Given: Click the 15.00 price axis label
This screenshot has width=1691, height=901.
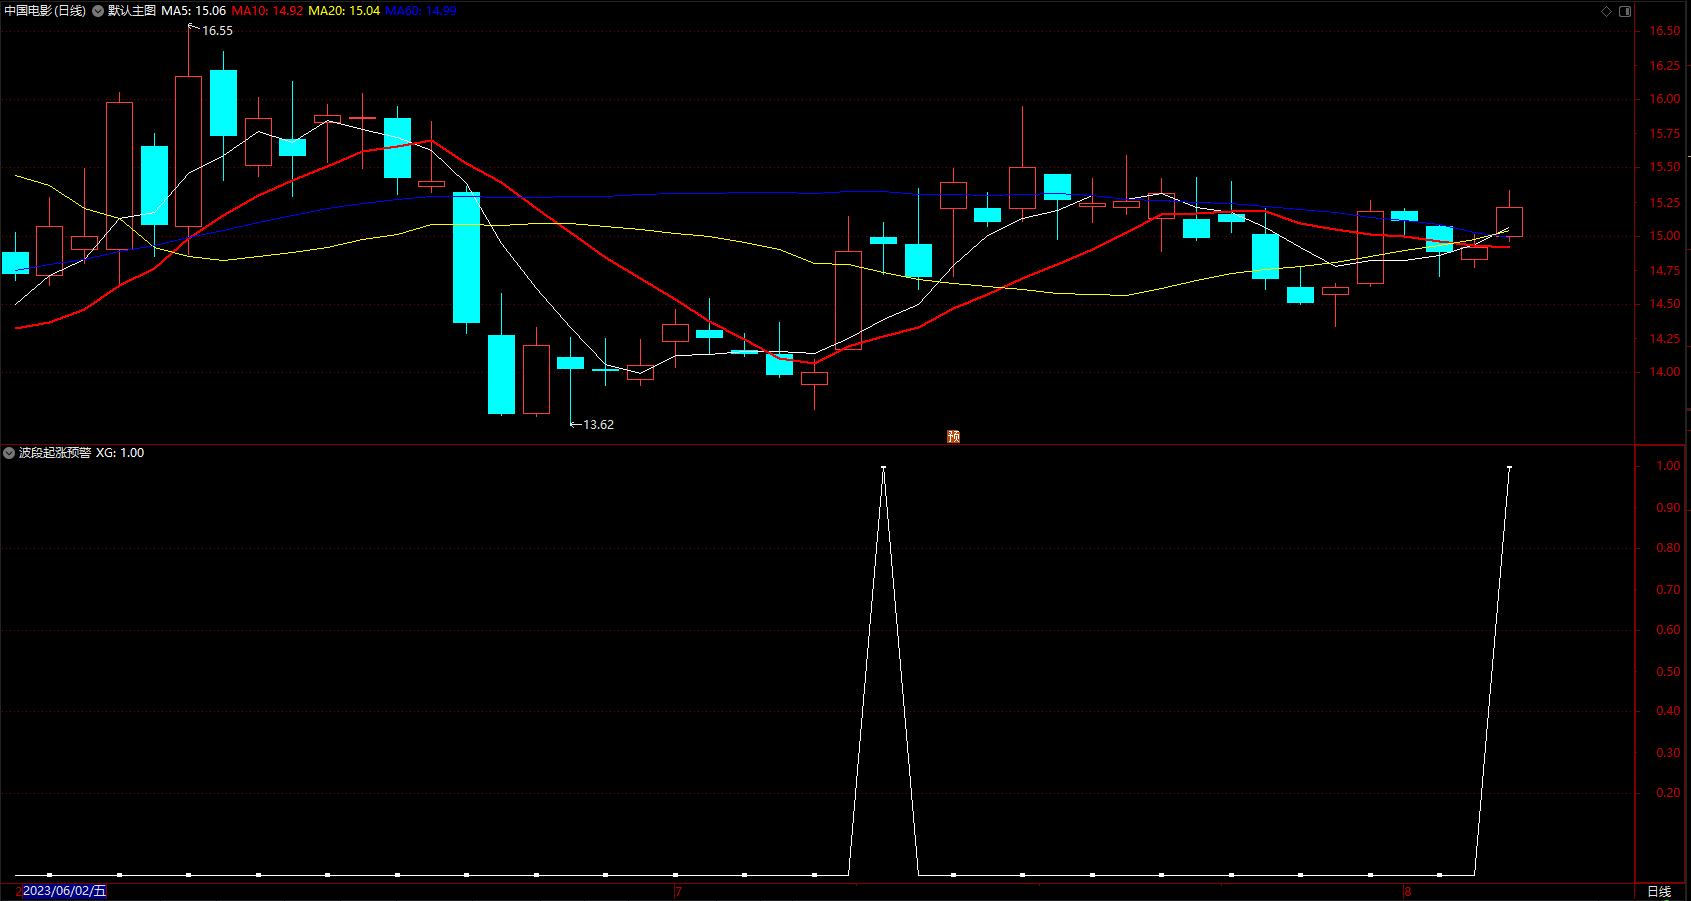Looking at the screenshot, I should click(1665, 236).
